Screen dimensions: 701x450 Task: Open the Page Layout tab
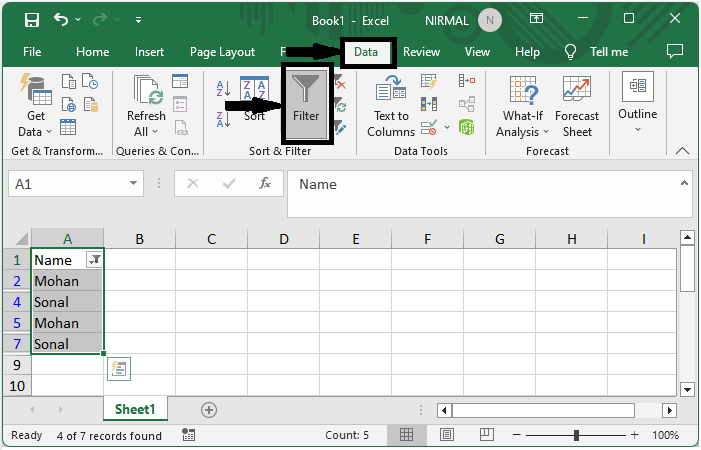tap(222, 52)
